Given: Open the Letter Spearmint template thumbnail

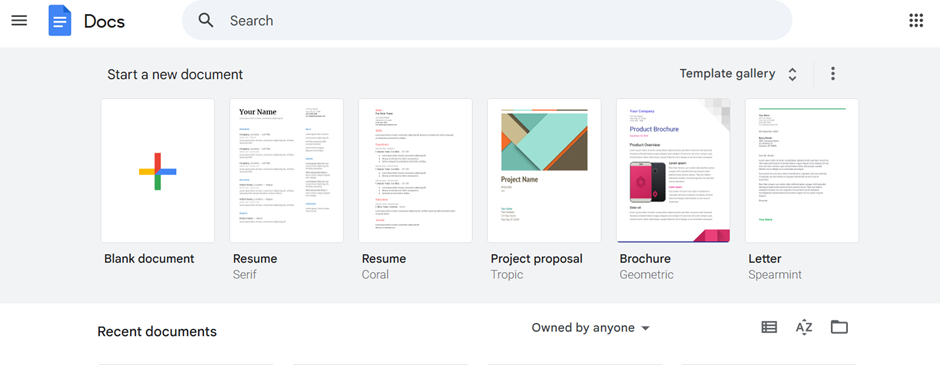Looking at the screenshot, I should tap(802, 171).
